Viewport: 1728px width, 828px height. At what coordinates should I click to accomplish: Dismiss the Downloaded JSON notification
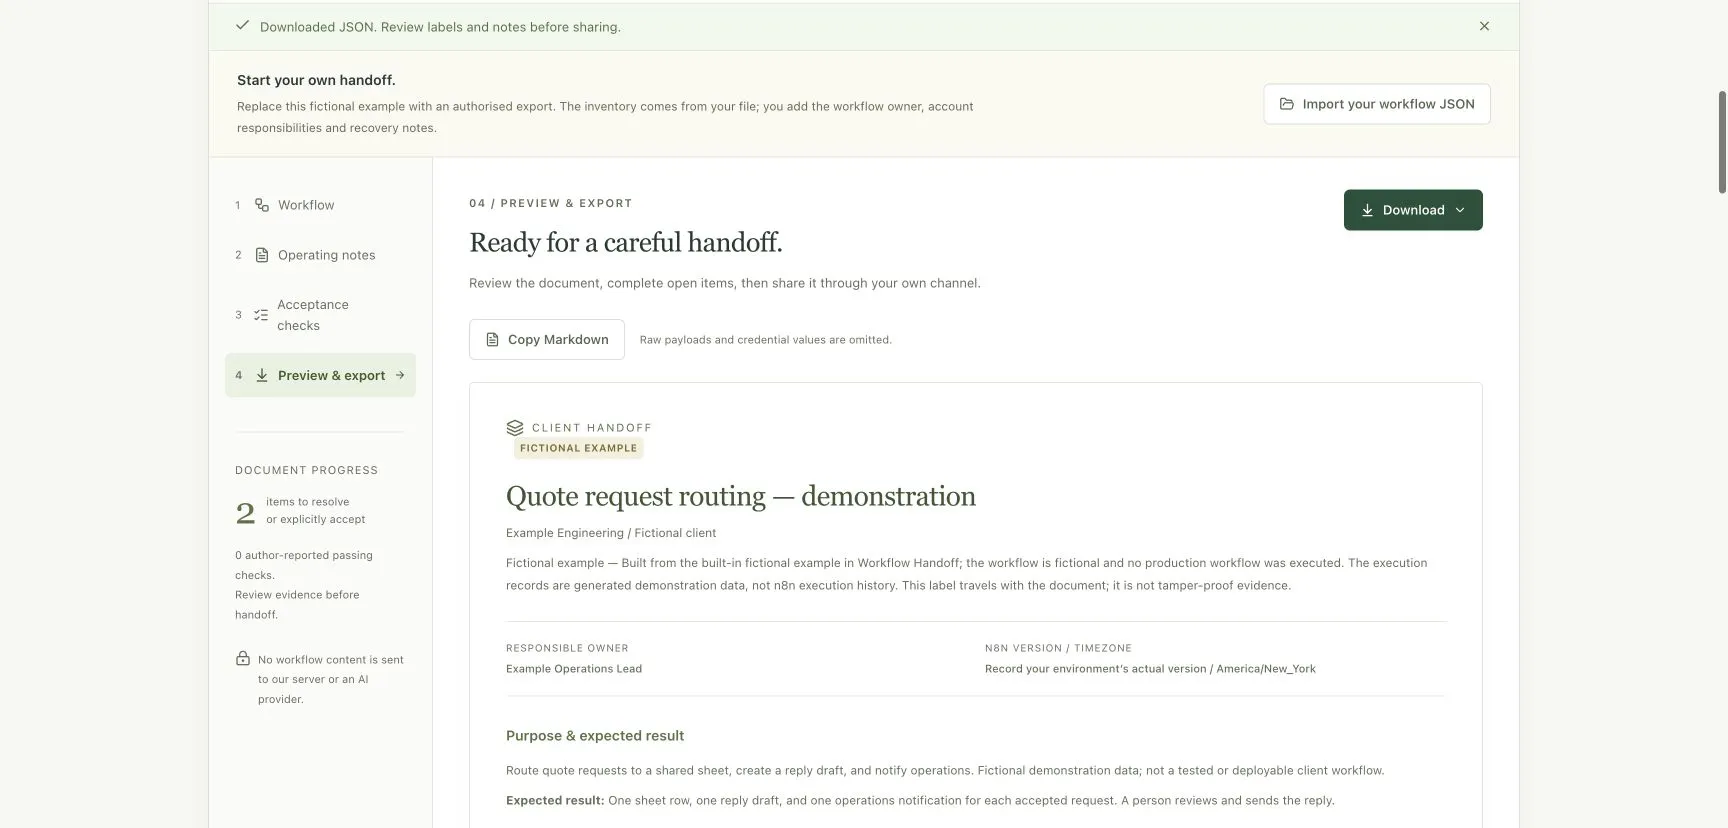tap(1484, 26)
